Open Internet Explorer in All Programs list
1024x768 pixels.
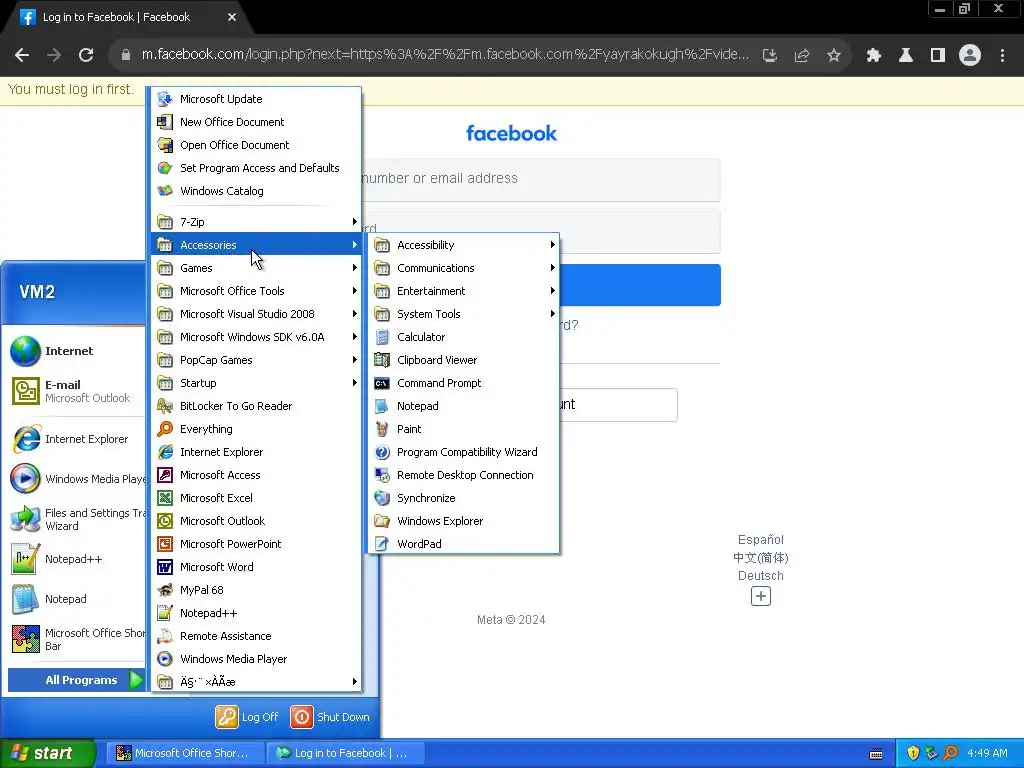[x=256, y=452]
